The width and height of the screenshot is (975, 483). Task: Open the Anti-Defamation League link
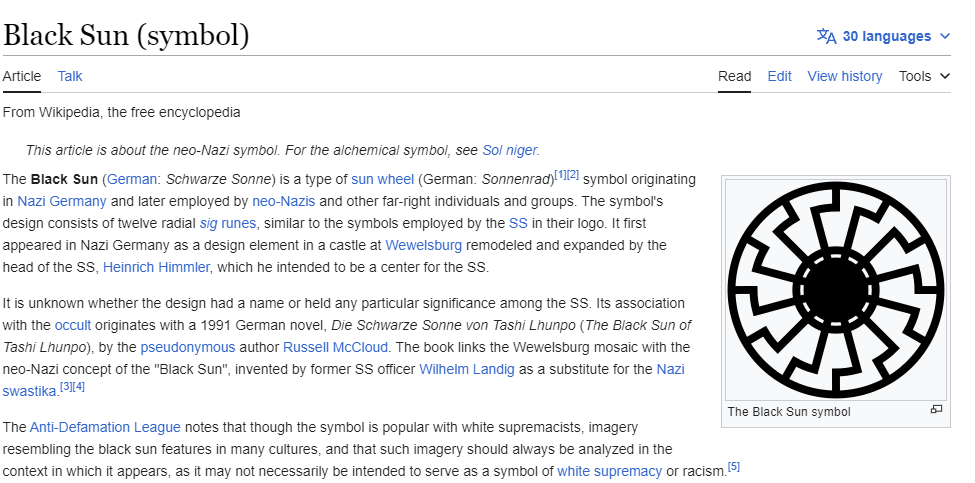pos(105,428)
